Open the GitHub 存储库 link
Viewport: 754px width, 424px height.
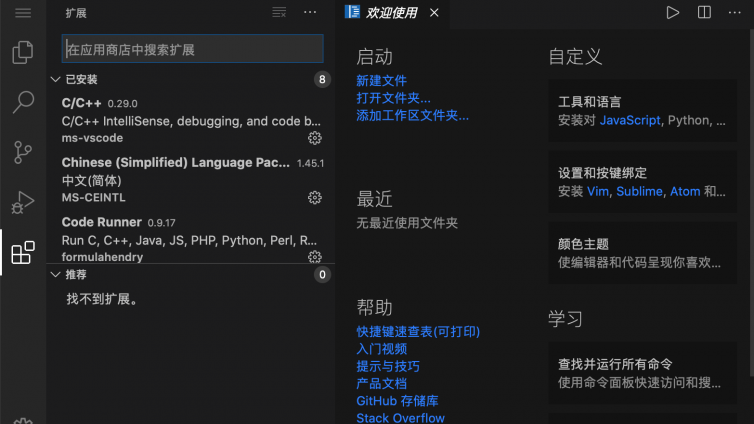pos(397,401)
